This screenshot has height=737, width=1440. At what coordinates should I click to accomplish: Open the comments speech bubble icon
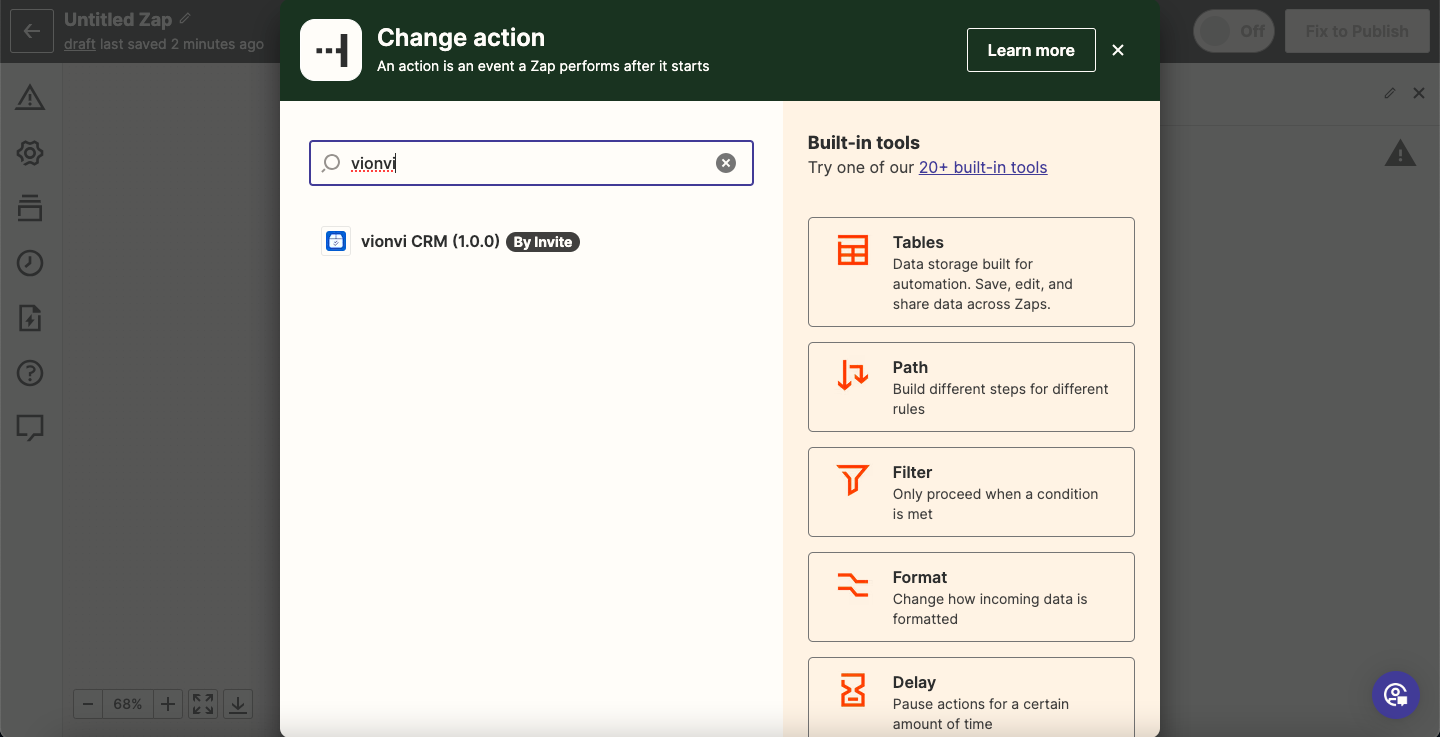30,428
